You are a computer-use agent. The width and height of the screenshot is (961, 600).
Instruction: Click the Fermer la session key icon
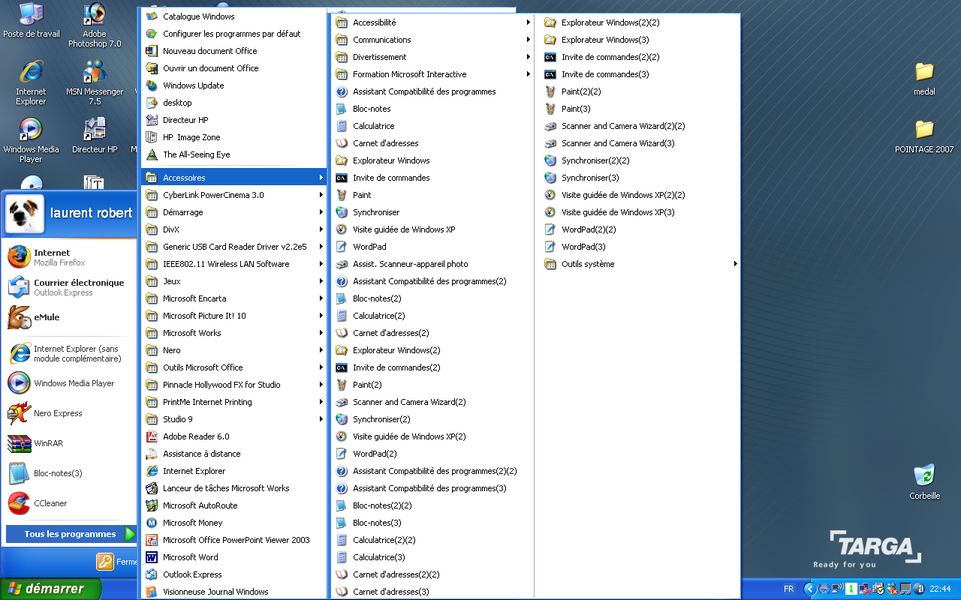105,561
